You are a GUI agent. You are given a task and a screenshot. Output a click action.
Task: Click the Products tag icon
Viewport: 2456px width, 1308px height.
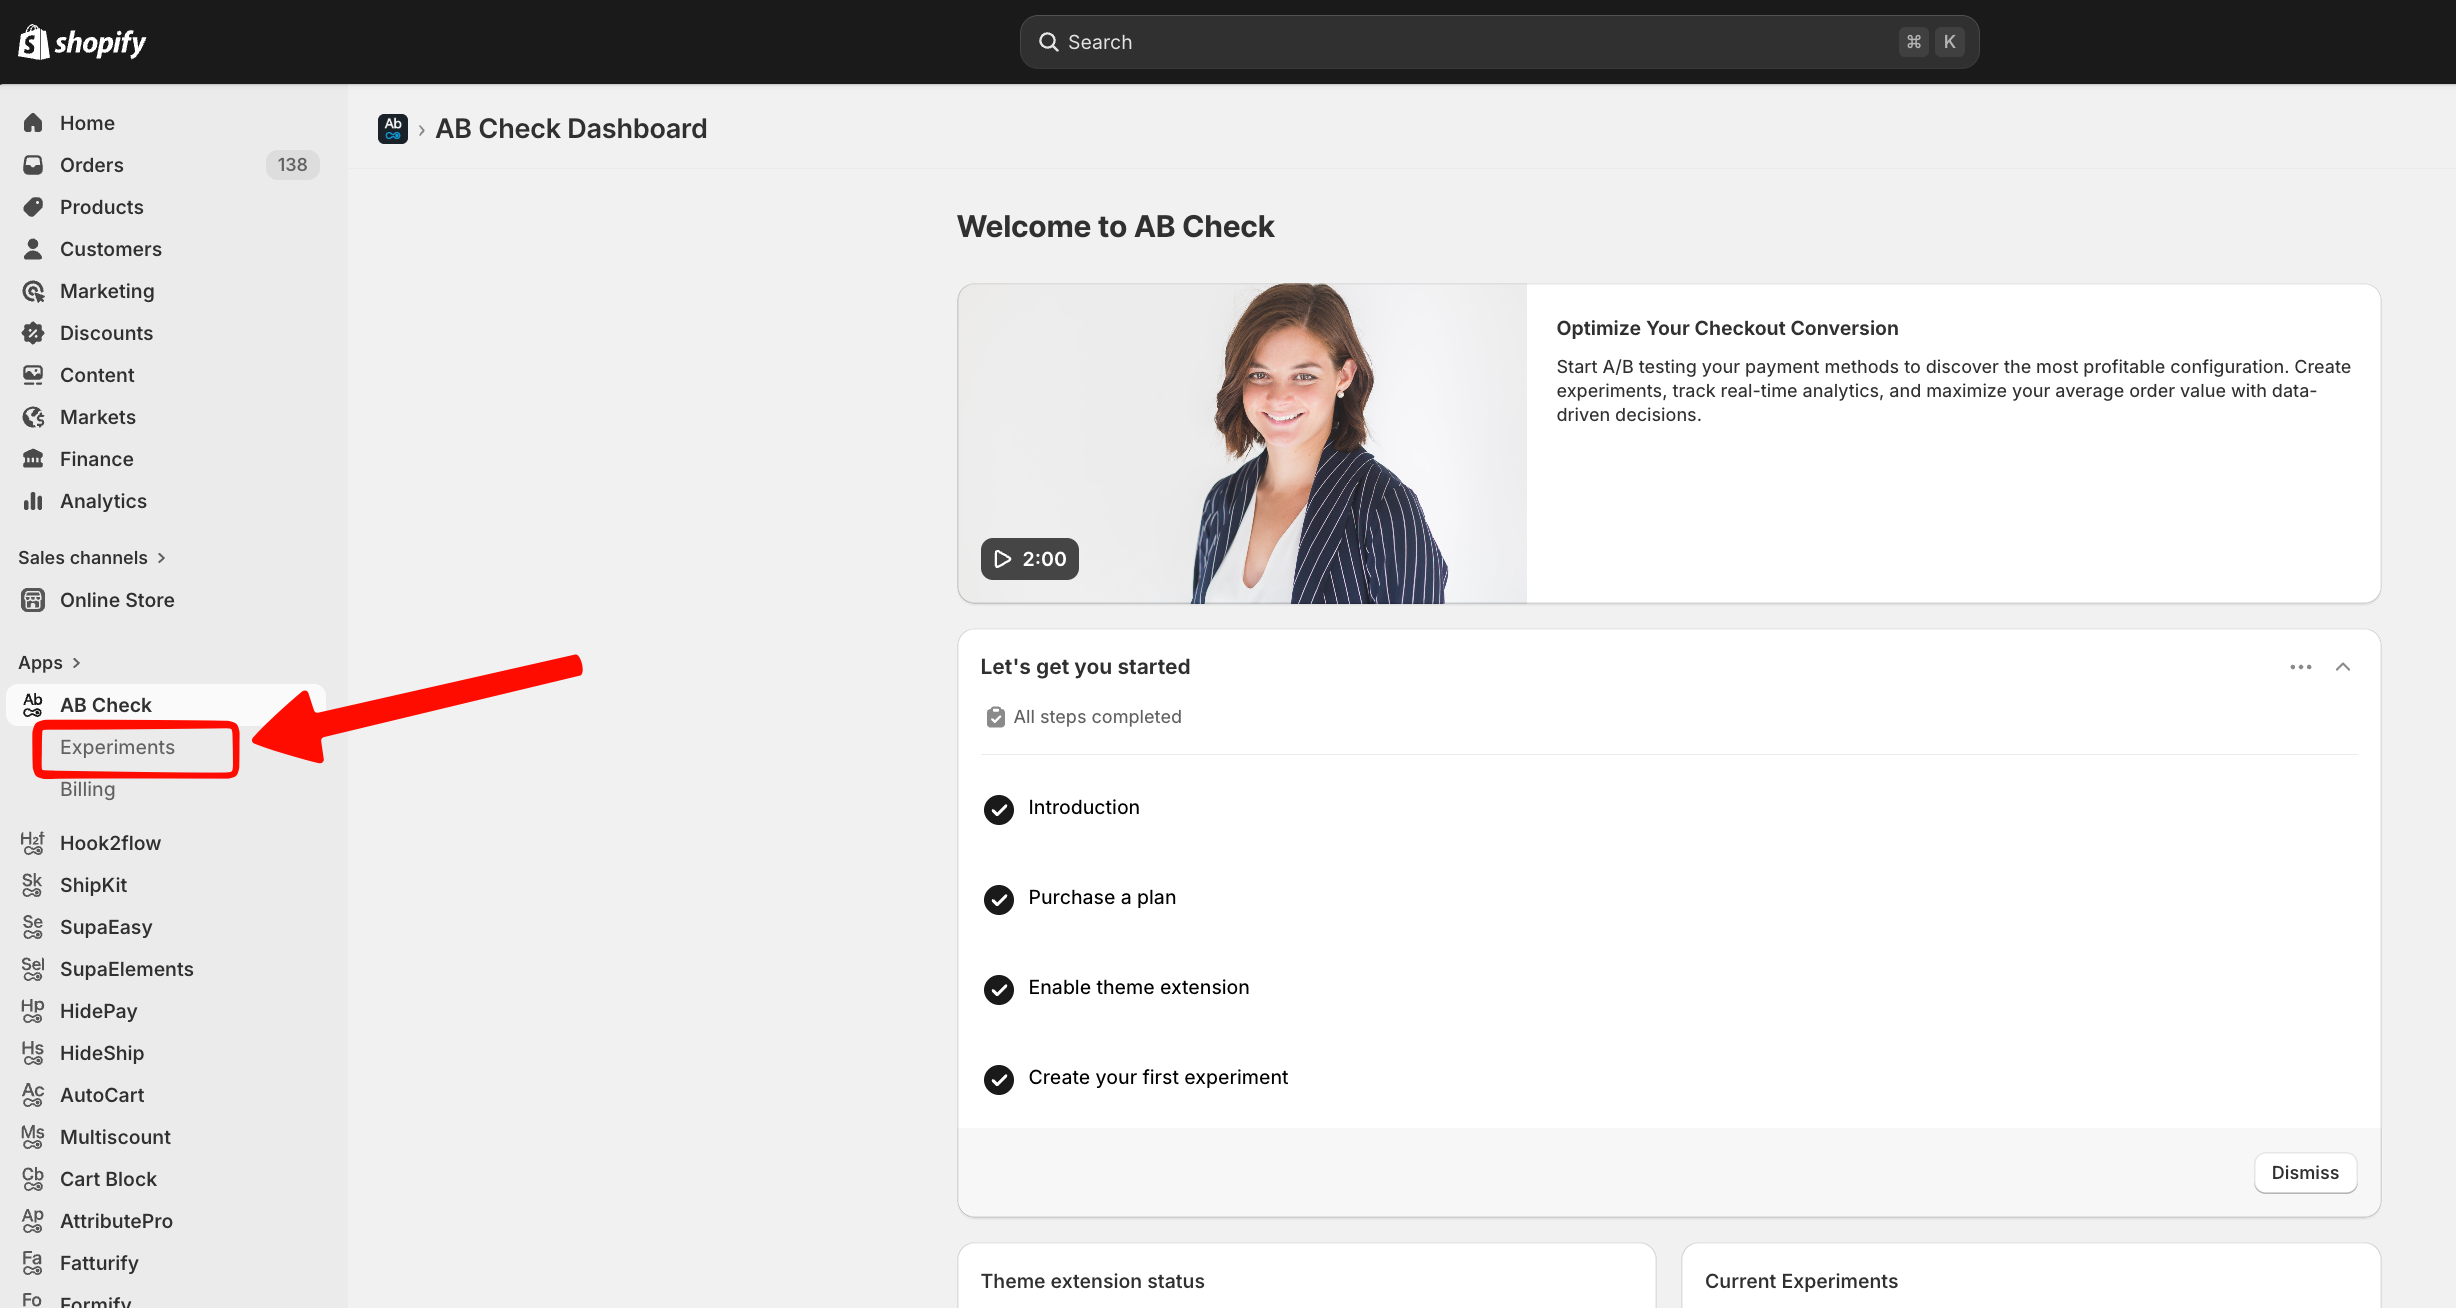click(33, 207)
